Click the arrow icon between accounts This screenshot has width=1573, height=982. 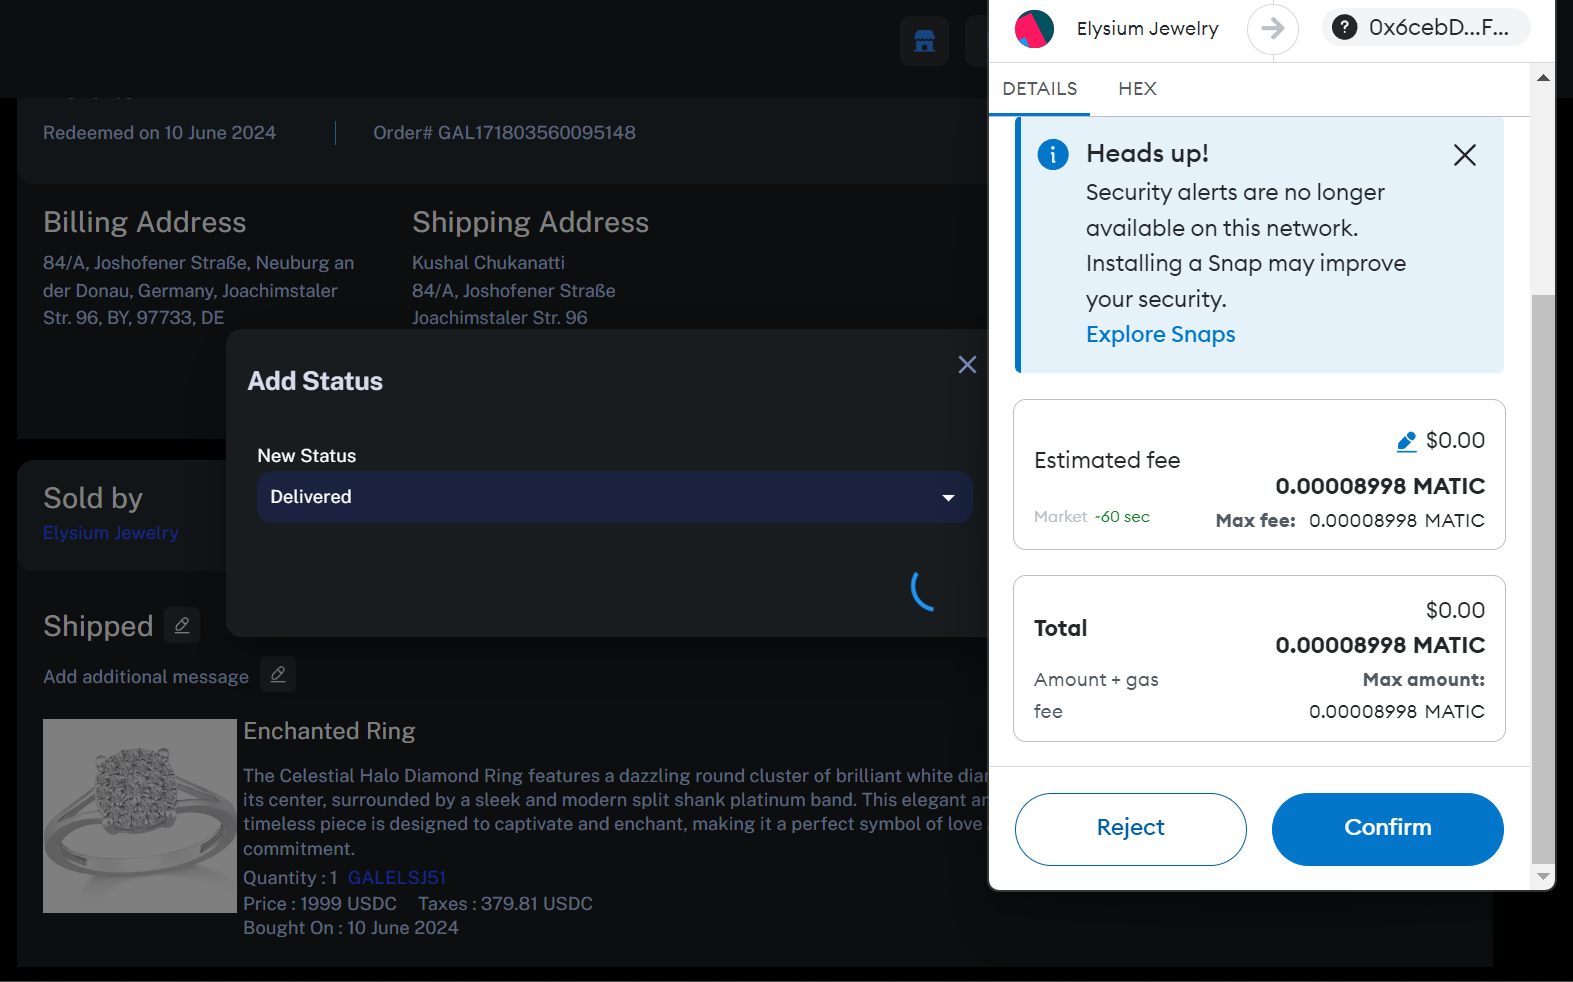pyautogui.click(x=1272, y=28)
